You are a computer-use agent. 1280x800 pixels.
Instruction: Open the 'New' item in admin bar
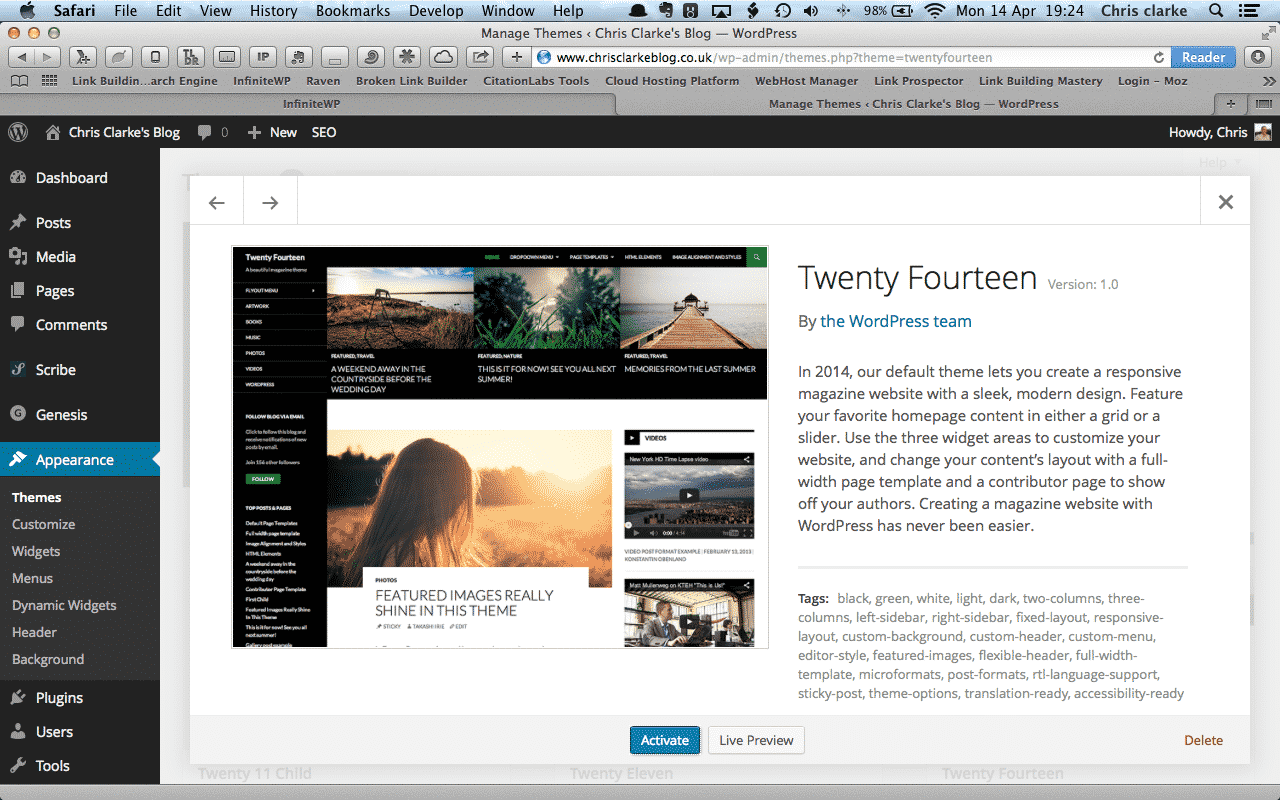[x=272, y=132]
